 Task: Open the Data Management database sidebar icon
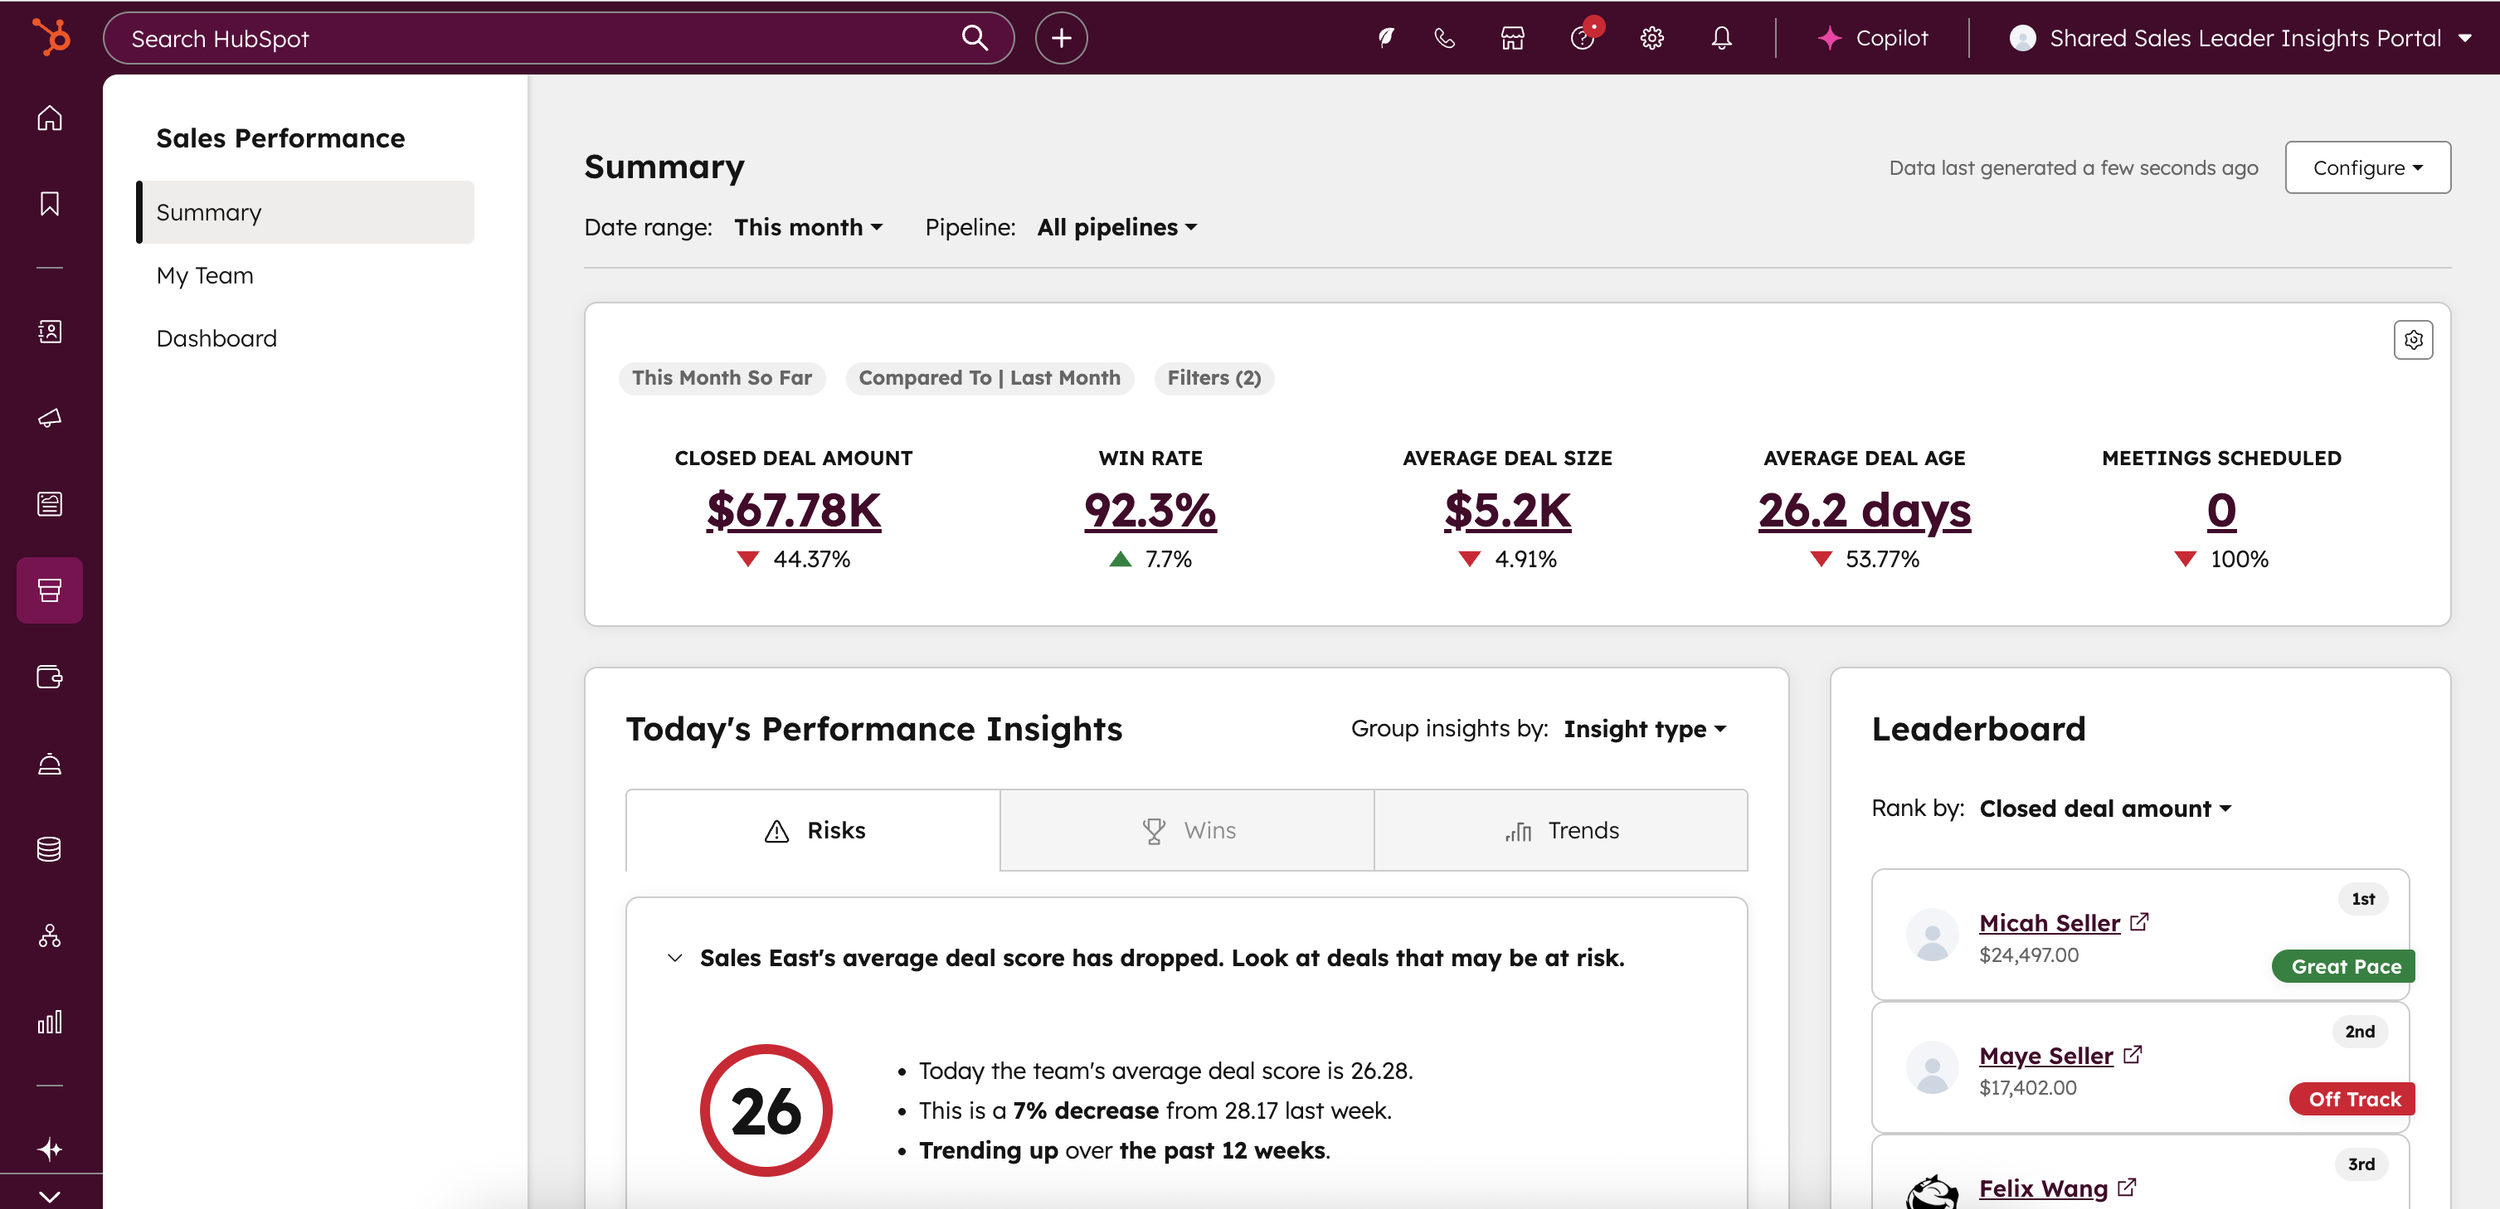click(x=49, y=849)
